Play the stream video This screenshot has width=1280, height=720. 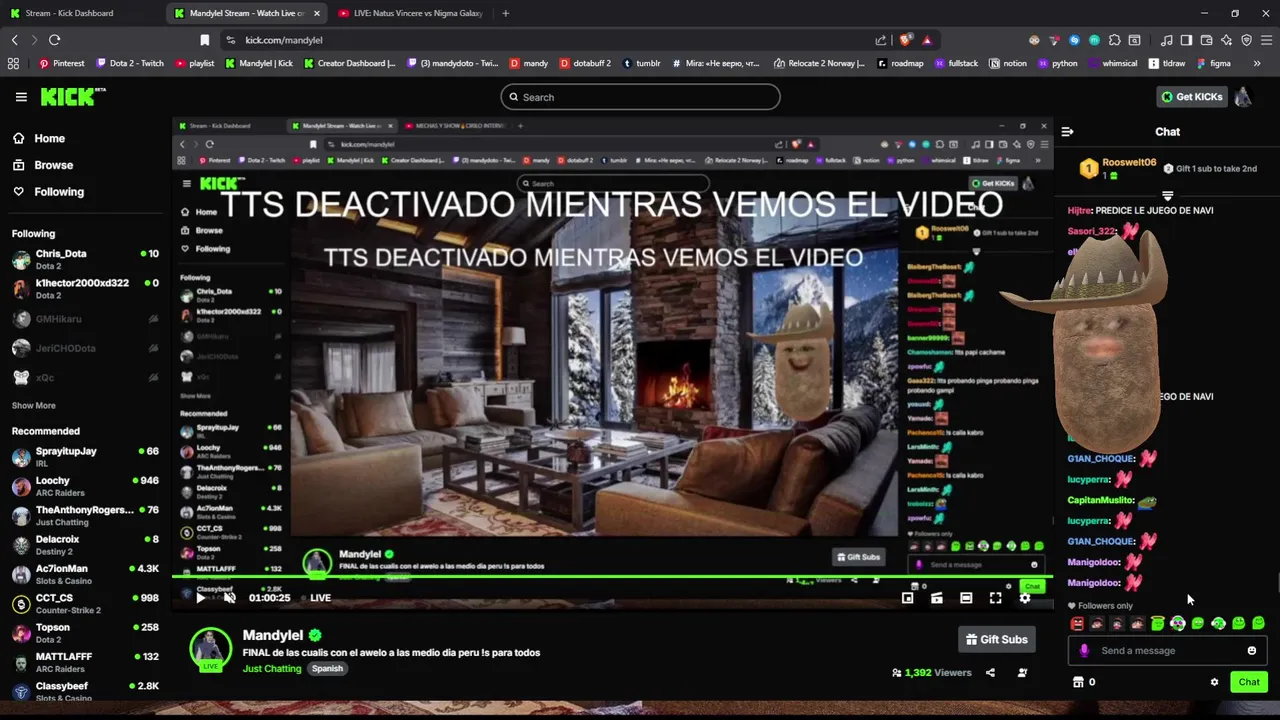(200, 598)
